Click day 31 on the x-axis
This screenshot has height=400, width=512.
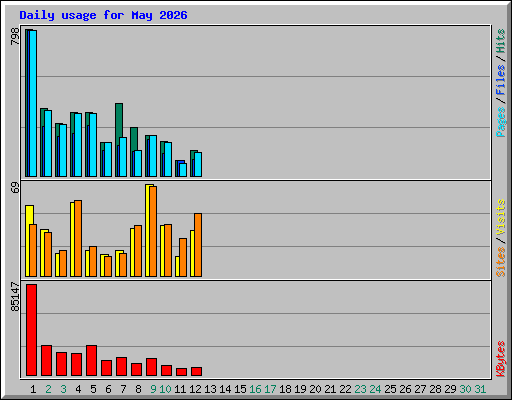coord(480,389)
